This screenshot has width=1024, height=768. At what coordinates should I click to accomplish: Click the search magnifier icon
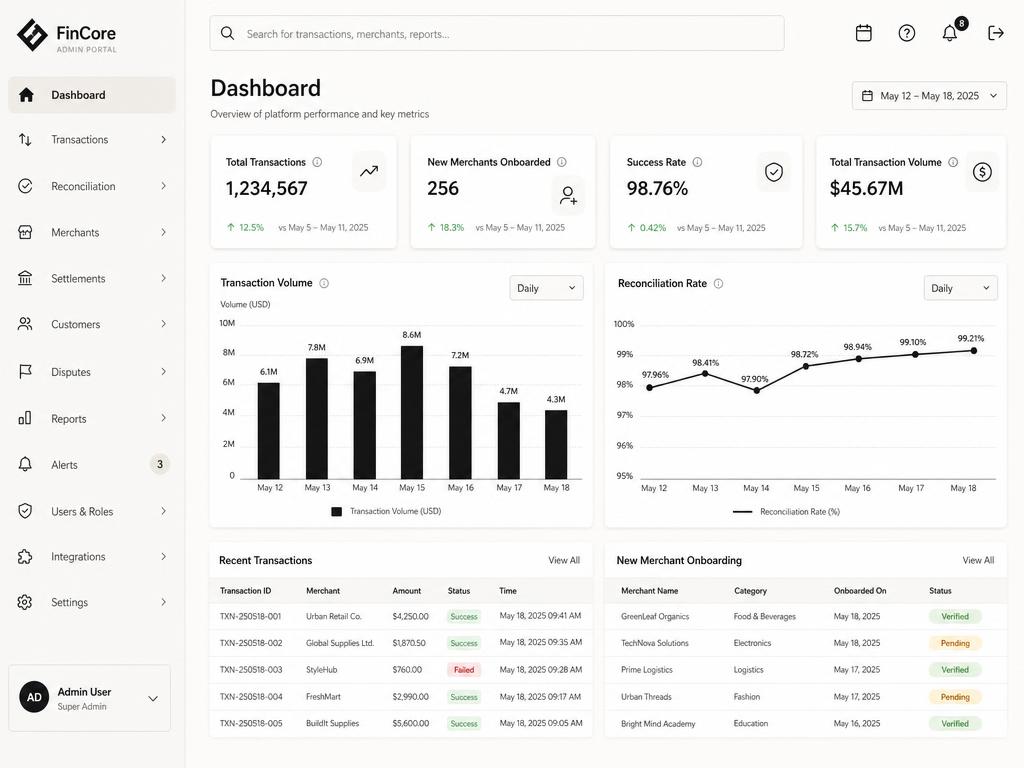227,33
